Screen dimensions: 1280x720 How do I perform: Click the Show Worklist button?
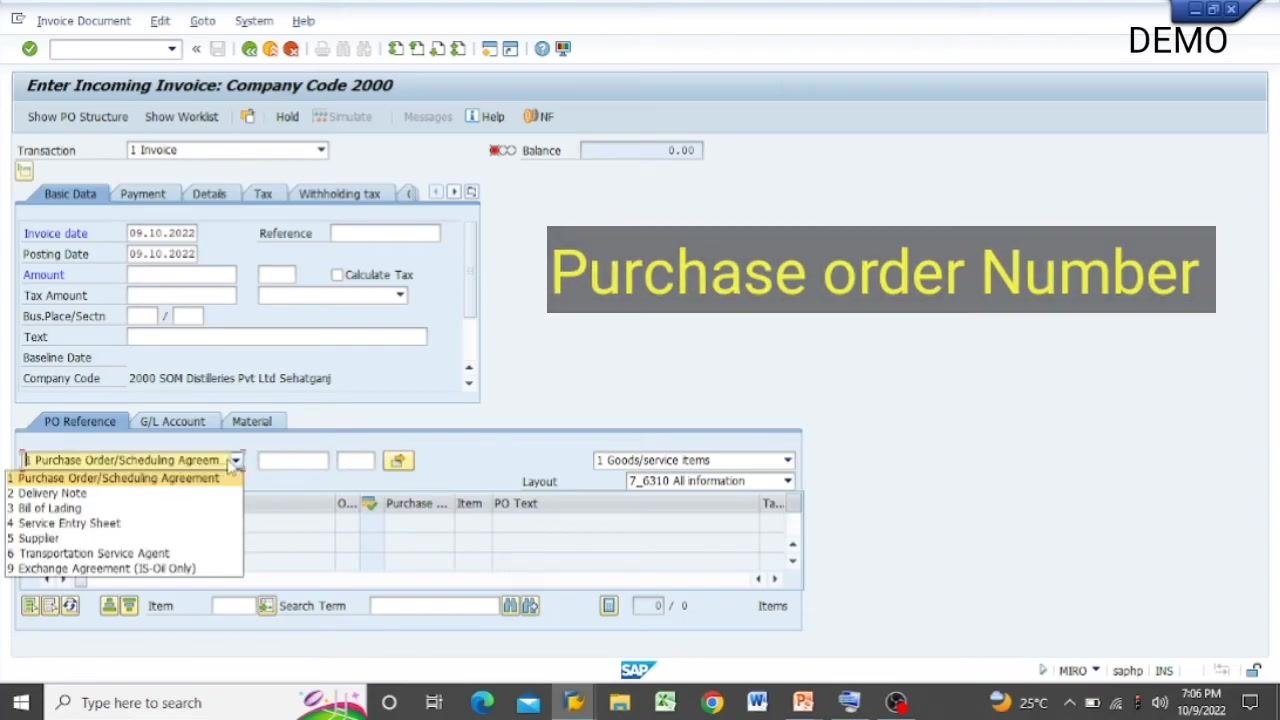click(181, 117)
